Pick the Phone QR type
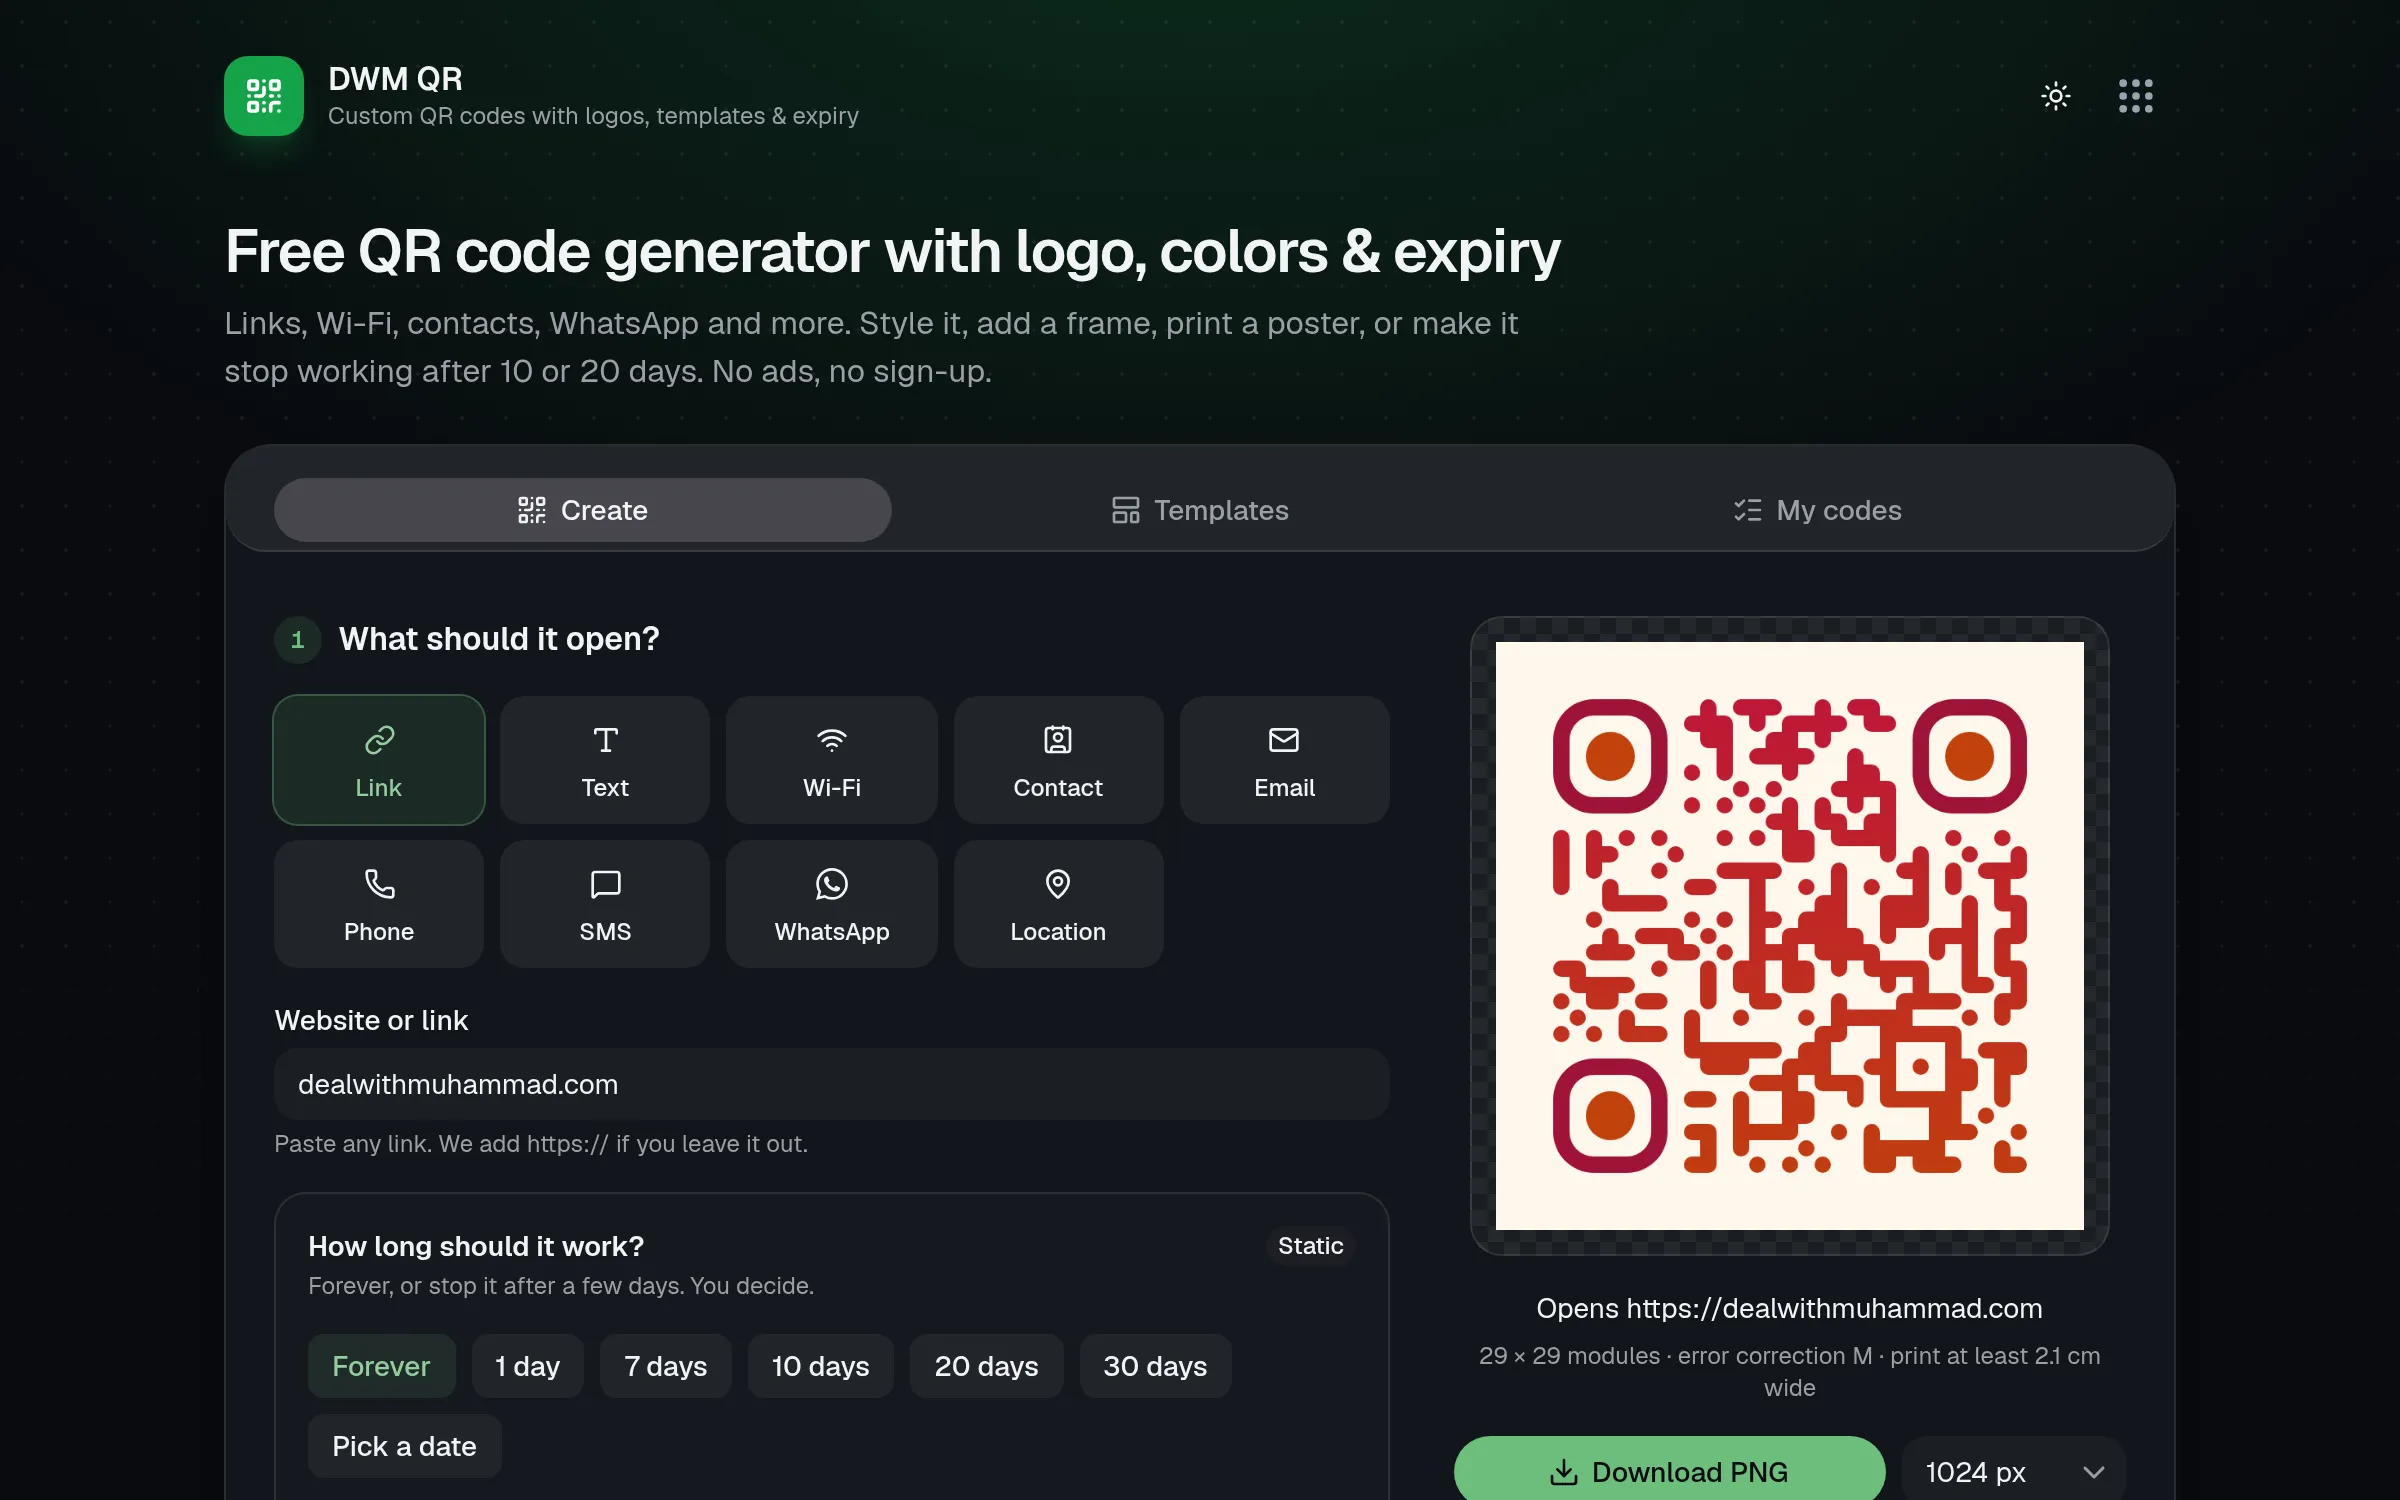 pos(379,904)
